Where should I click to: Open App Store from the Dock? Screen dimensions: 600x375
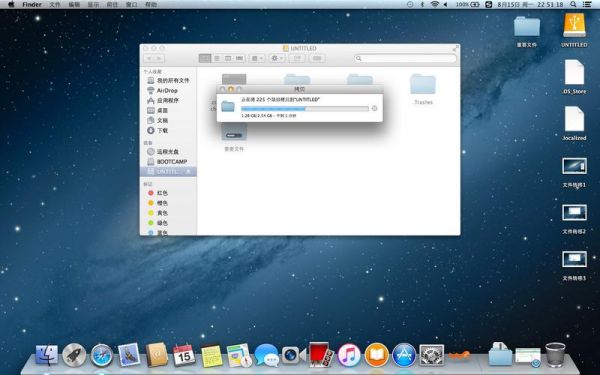point(404,355)
